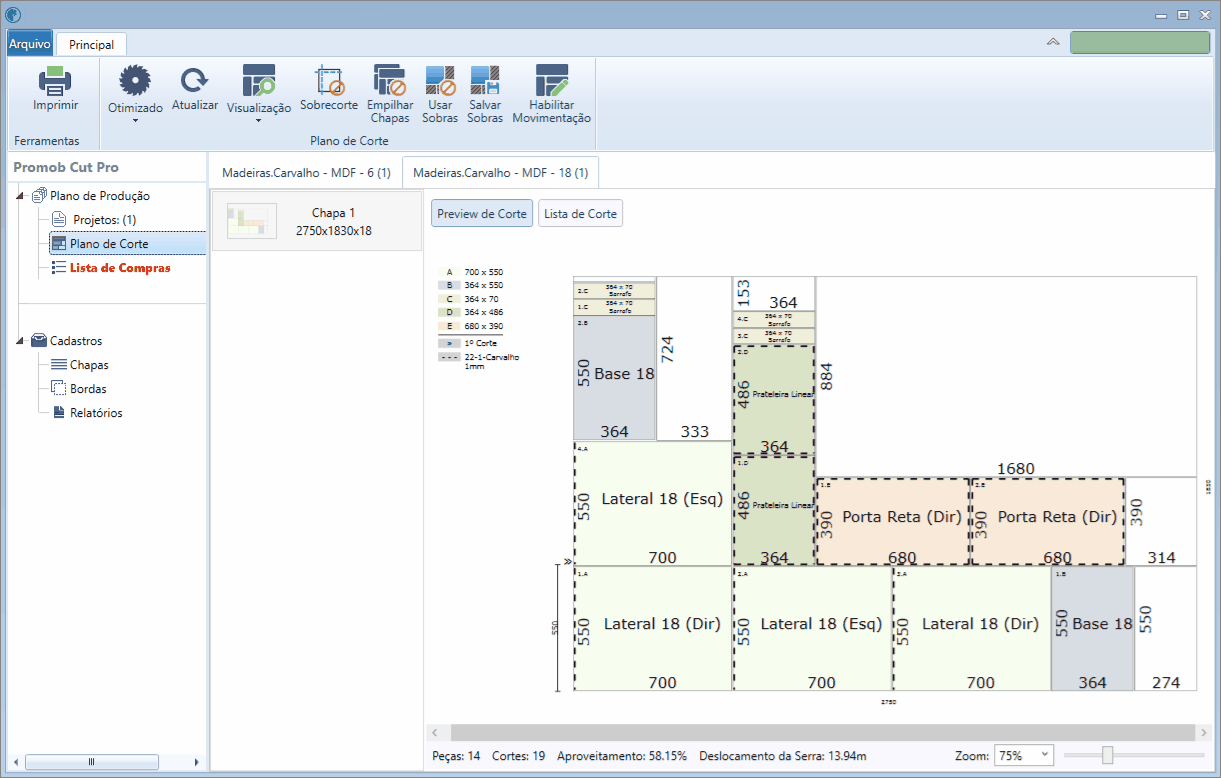Click the Projetos document icon
The width and height of the screenshot is (1221, 778).
(59, 219)
